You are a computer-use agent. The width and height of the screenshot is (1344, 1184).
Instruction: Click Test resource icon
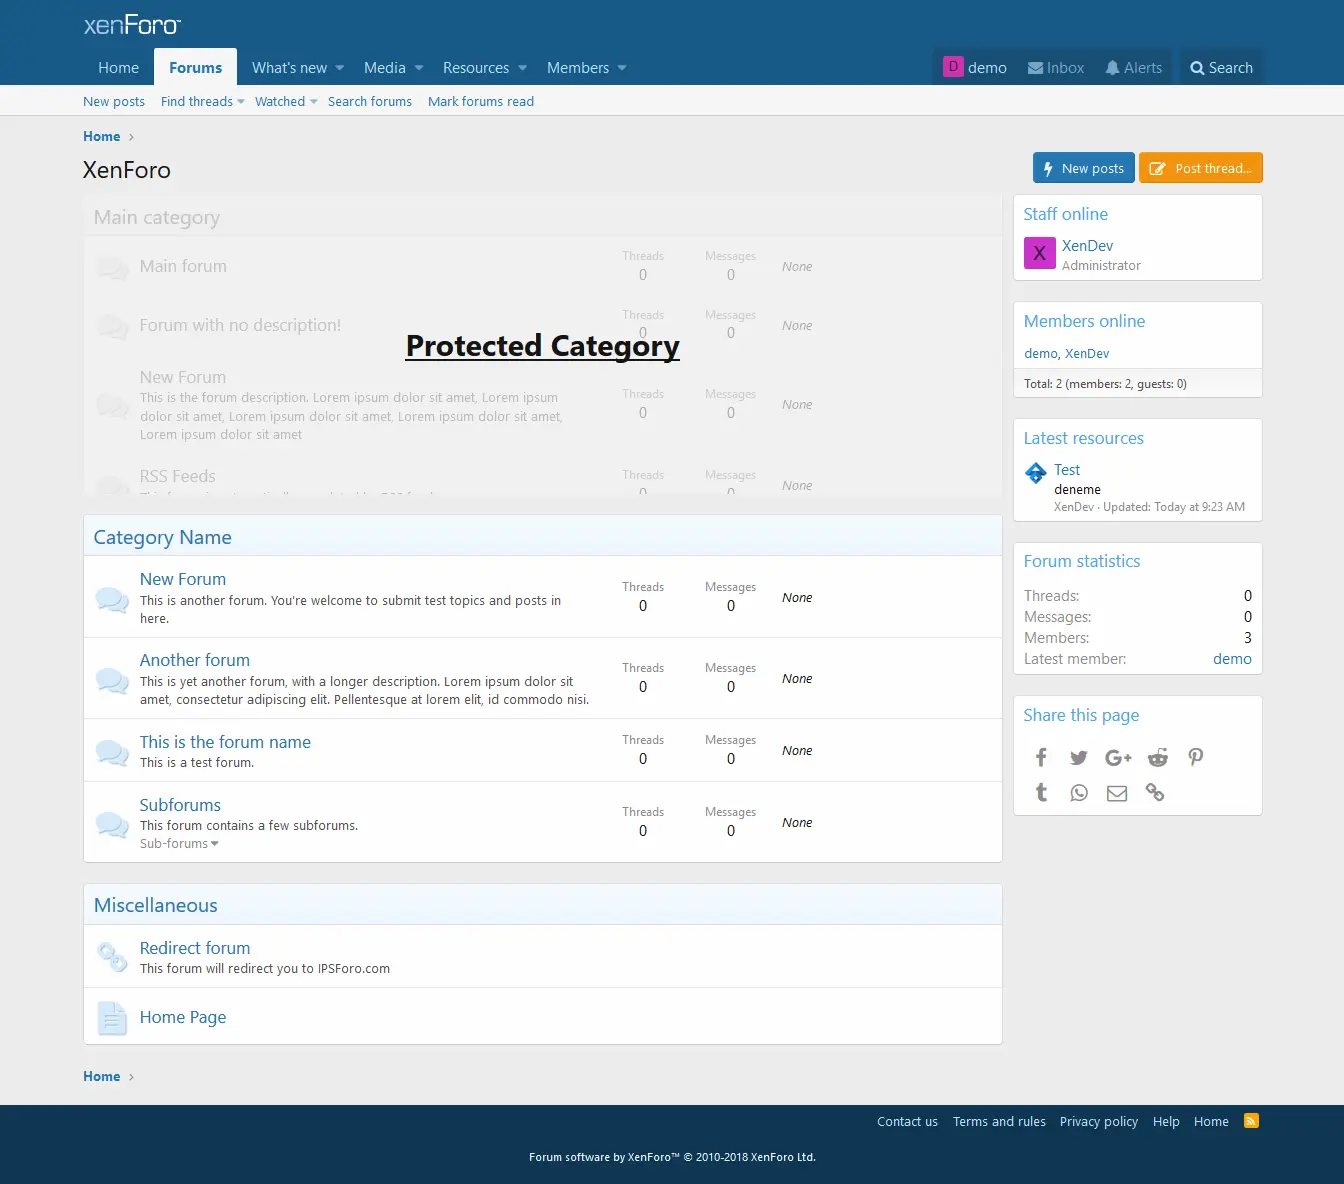(1036, 473)
